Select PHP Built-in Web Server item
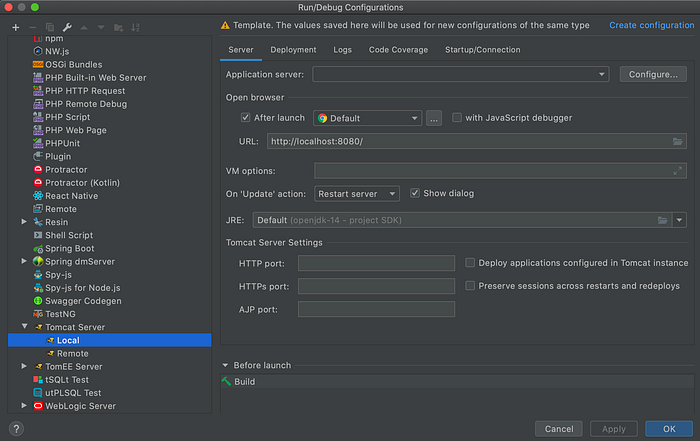The width and height of the screenshot is (700, 441). [x=109, y=78]
